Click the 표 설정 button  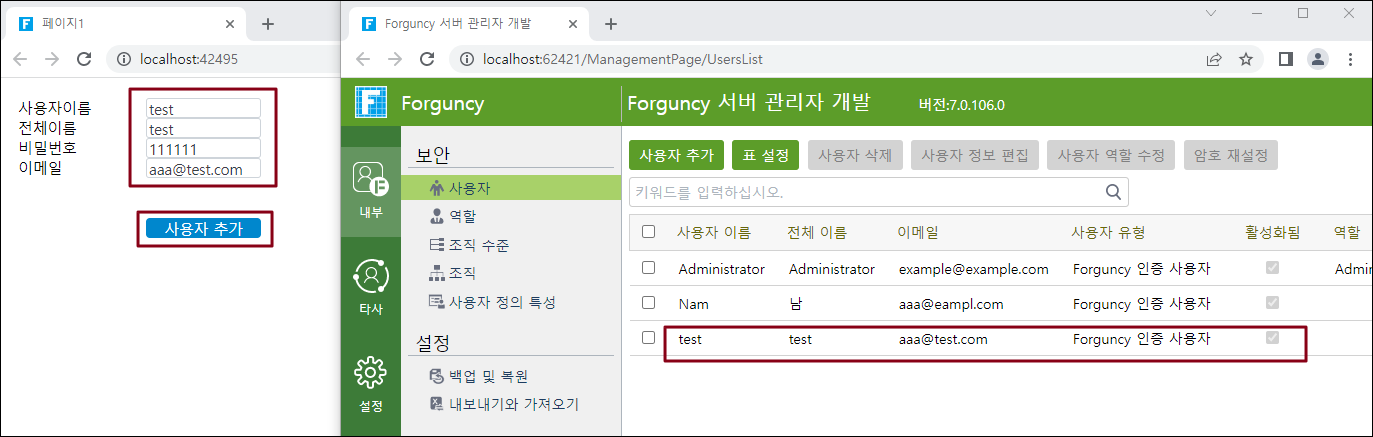765,155
